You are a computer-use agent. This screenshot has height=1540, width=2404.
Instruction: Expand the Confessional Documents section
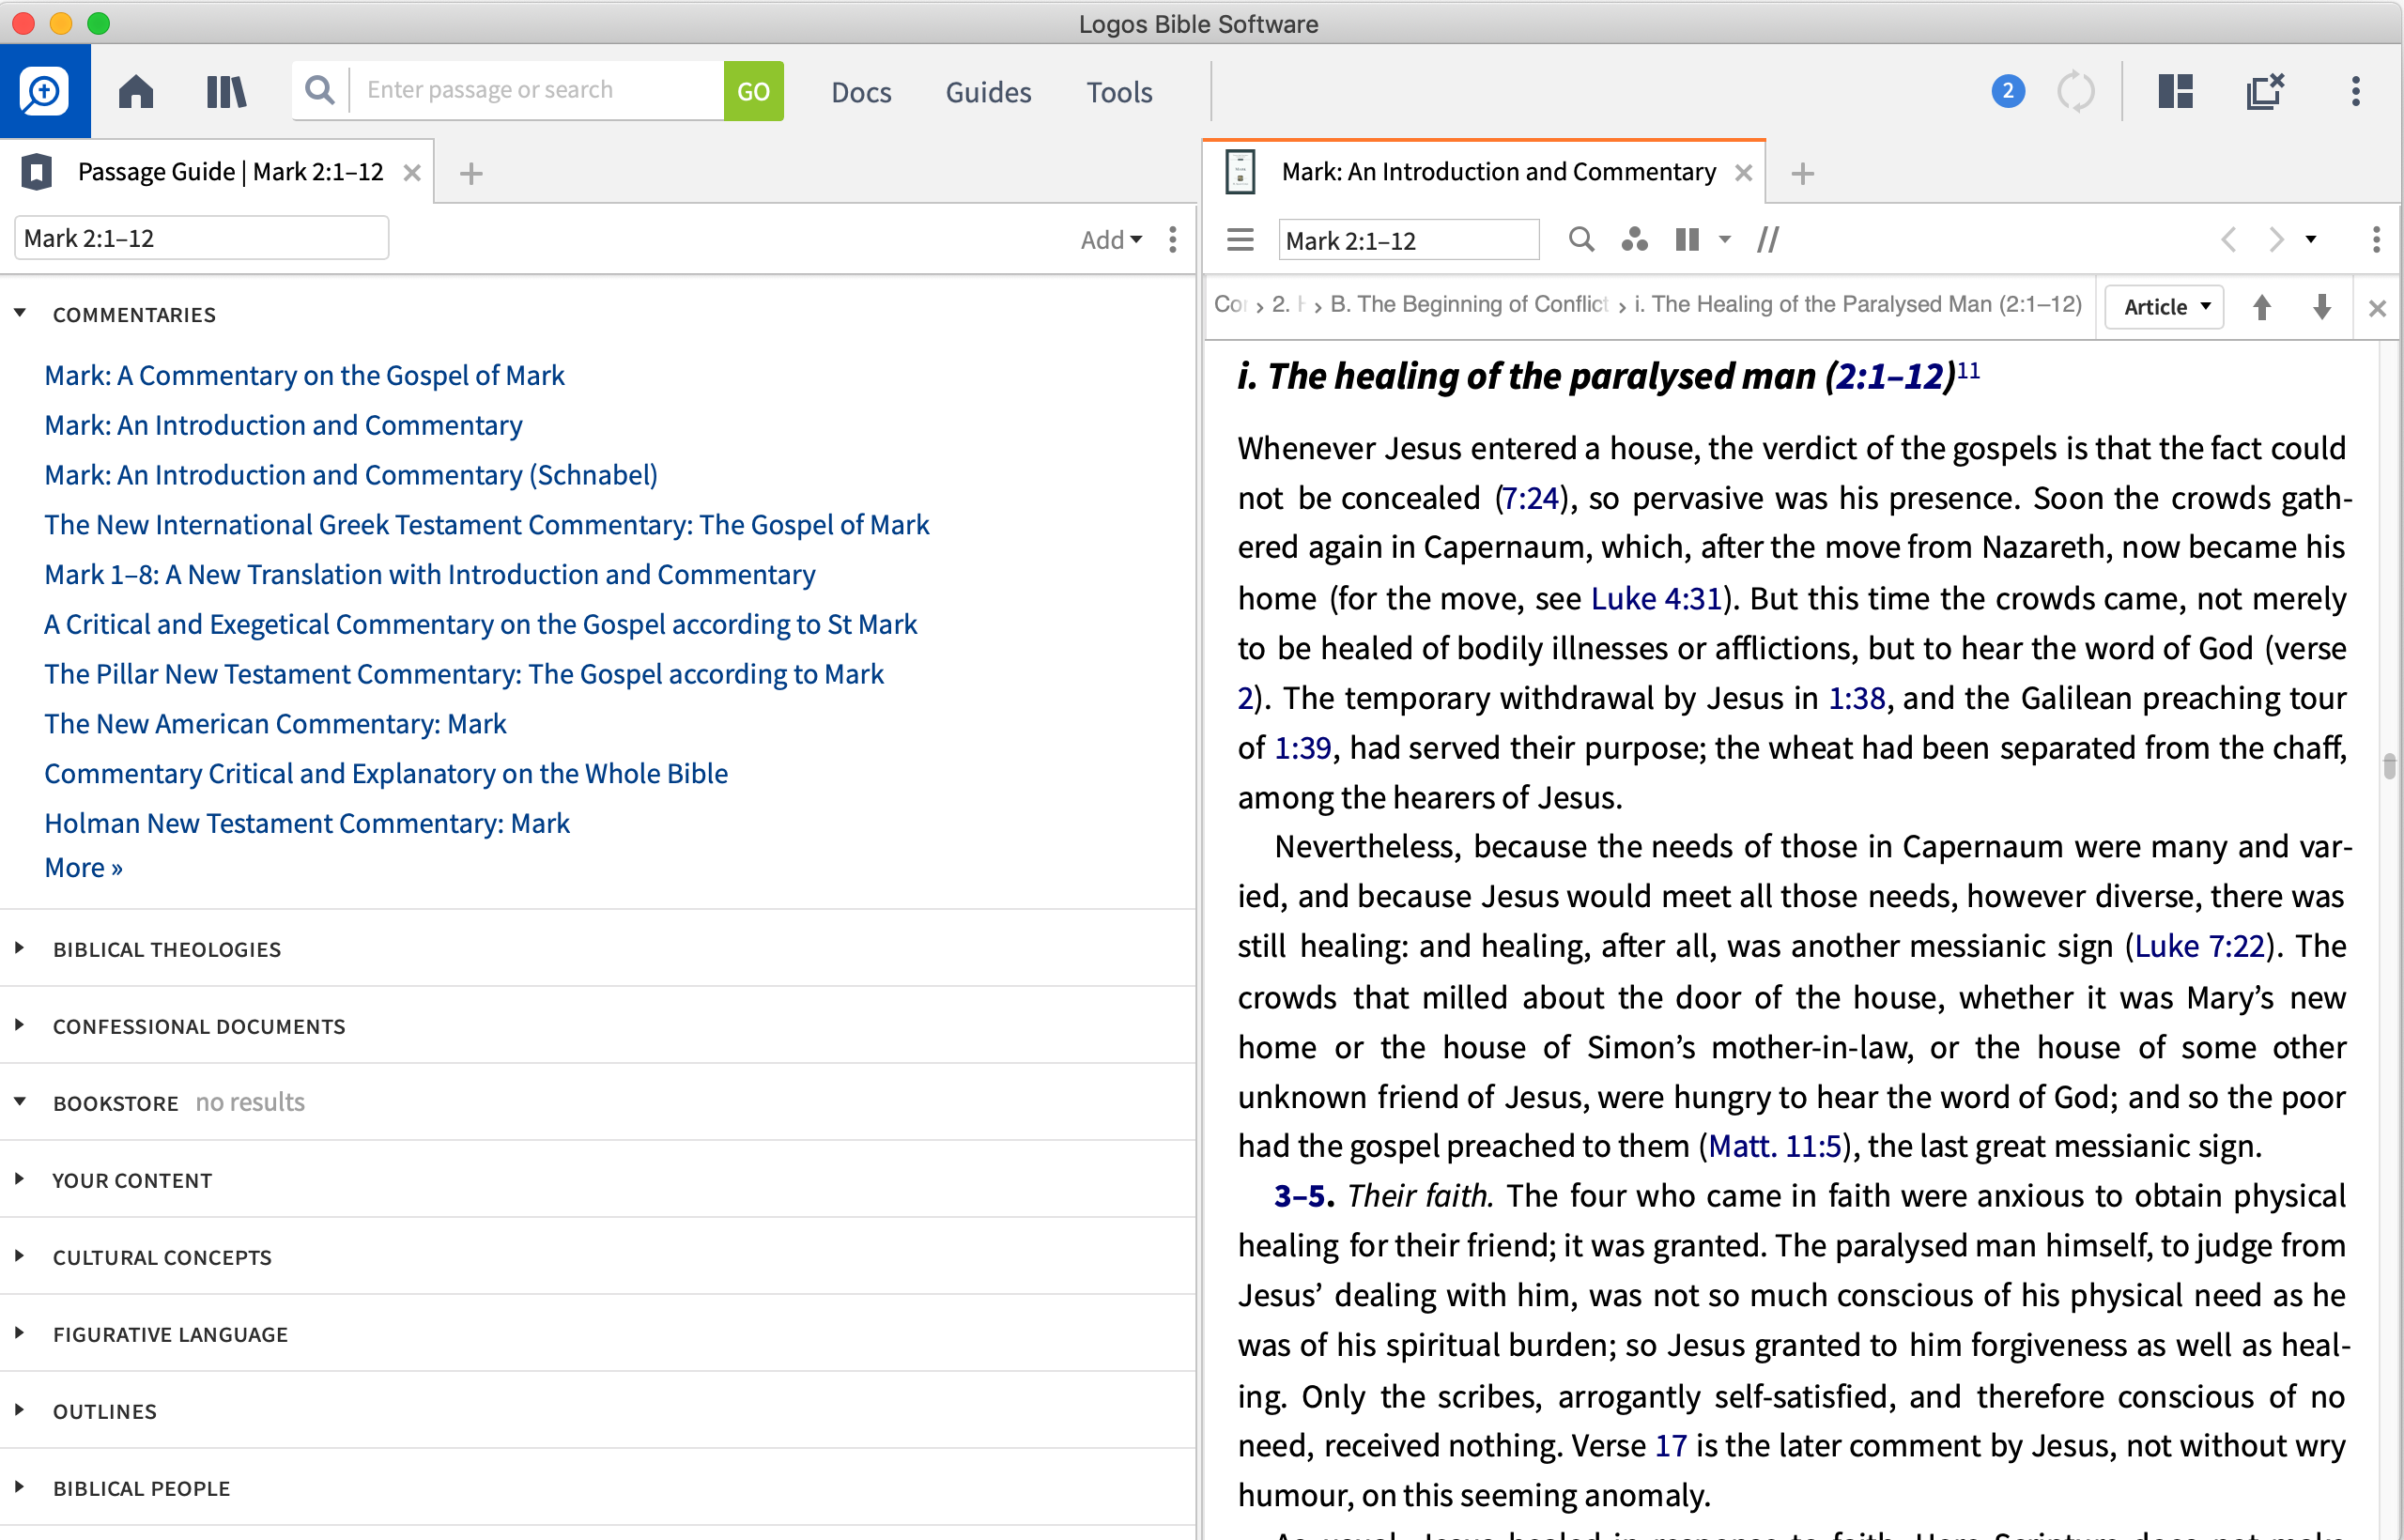[20, 1024]
